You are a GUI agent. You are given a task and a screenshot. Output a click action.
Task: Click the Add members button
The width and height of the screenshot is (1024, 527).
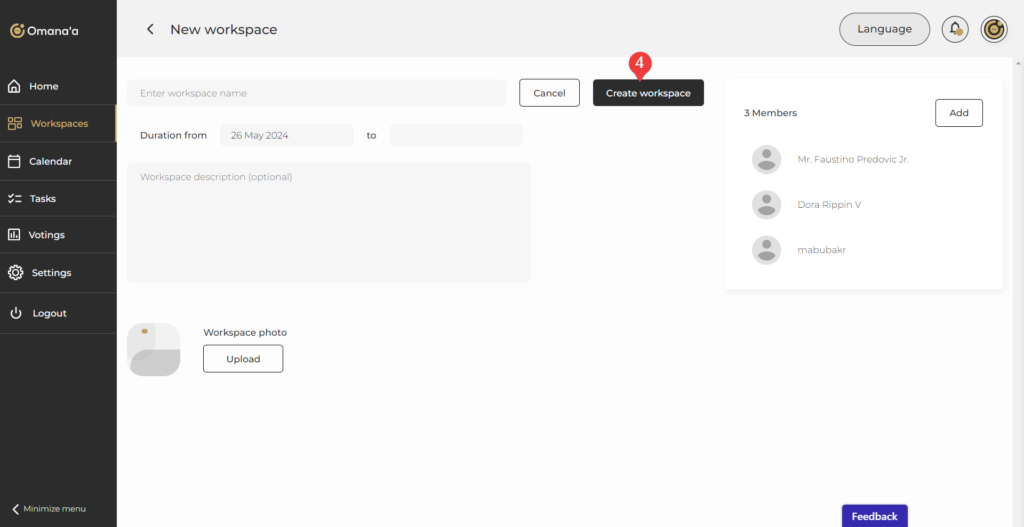(x=958, y=113)
